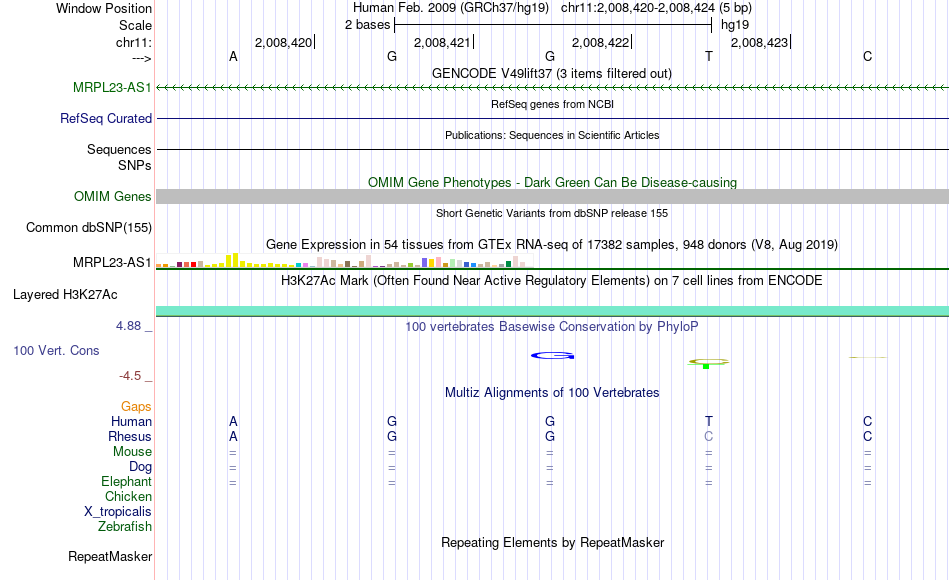Click the GTEx Gene Expression track title
Image resolution: width=950 pixels, height=580 pixels.
click(552, 245)
